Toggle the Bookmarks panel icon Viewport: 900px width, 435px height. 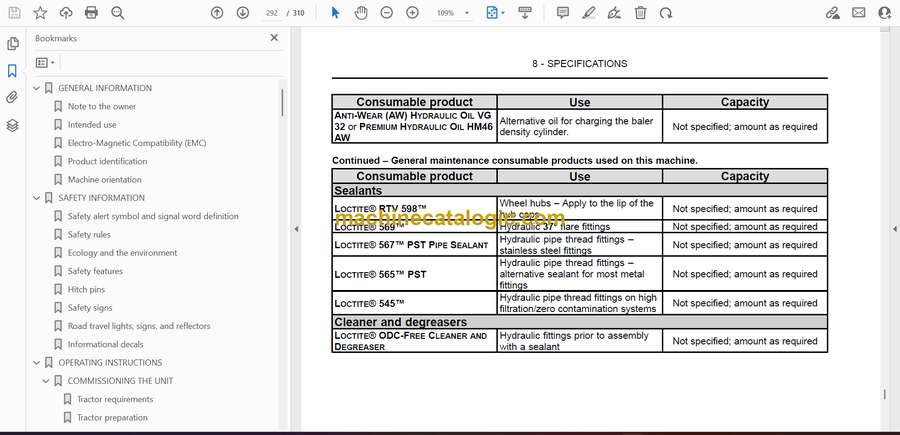click(x=13, y=71)
